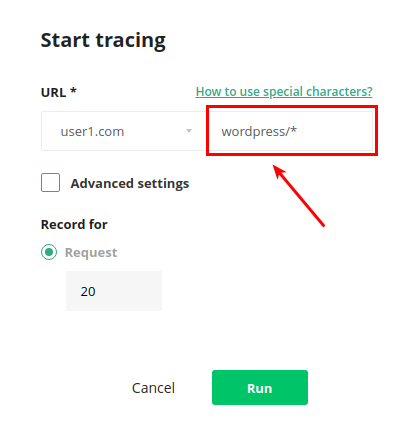The width and height of the screenshot is (413, 434).
Task: Expand the user1.com domain dropdown
Action: click(123, 131)
